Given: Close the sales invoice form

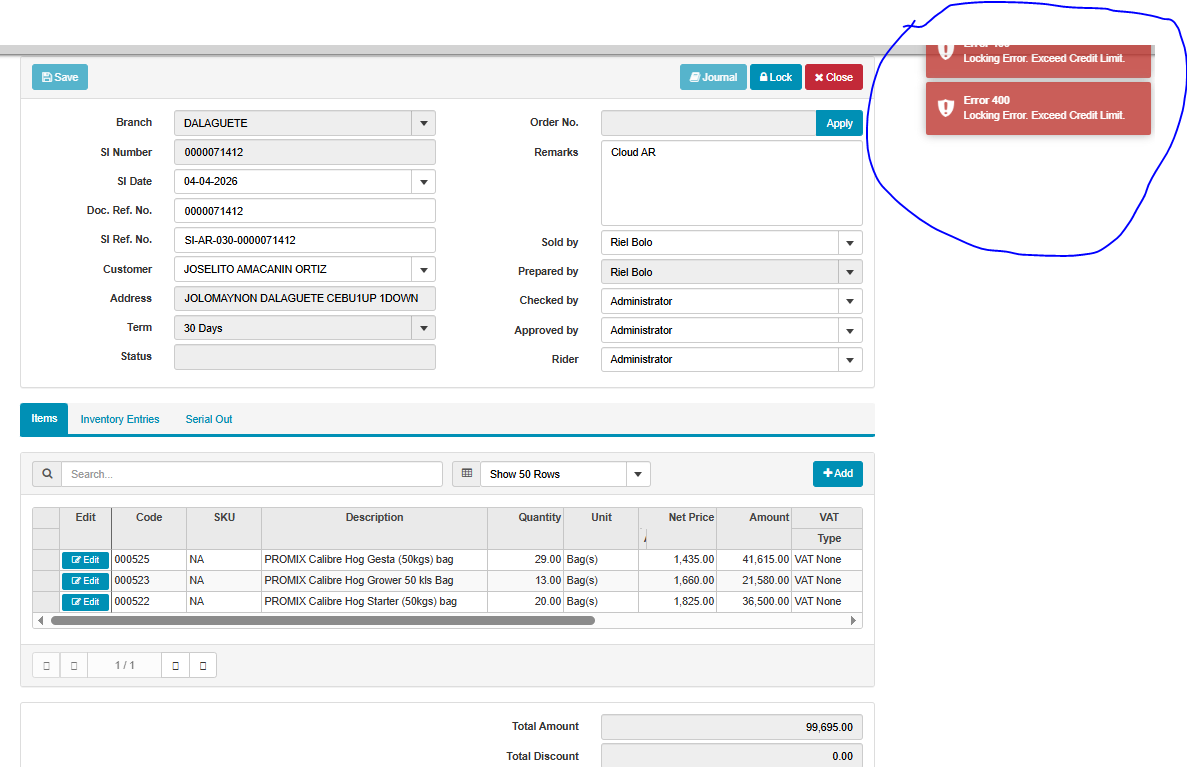Looking at the screenshot, I should click(833, 77).
